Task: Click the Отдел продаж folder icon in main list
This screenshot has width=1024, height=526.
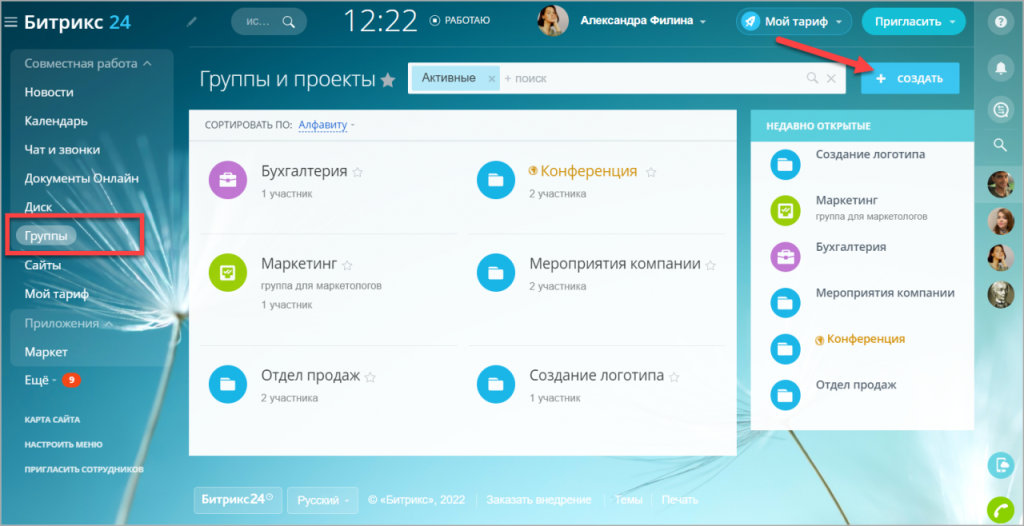Action: click(227, 384)
